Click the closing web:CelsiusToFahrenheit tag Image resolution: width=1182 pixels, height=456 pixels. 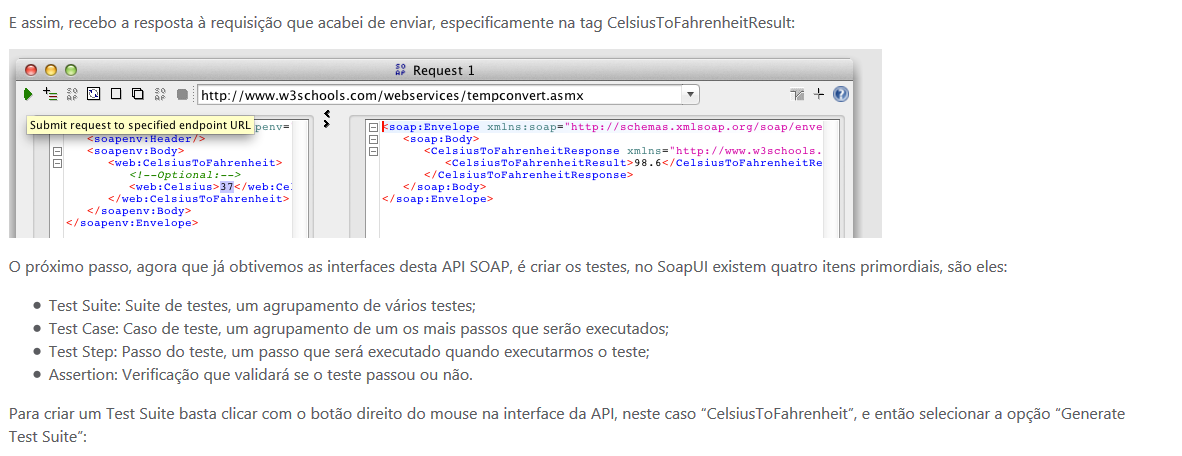point(199,198)
